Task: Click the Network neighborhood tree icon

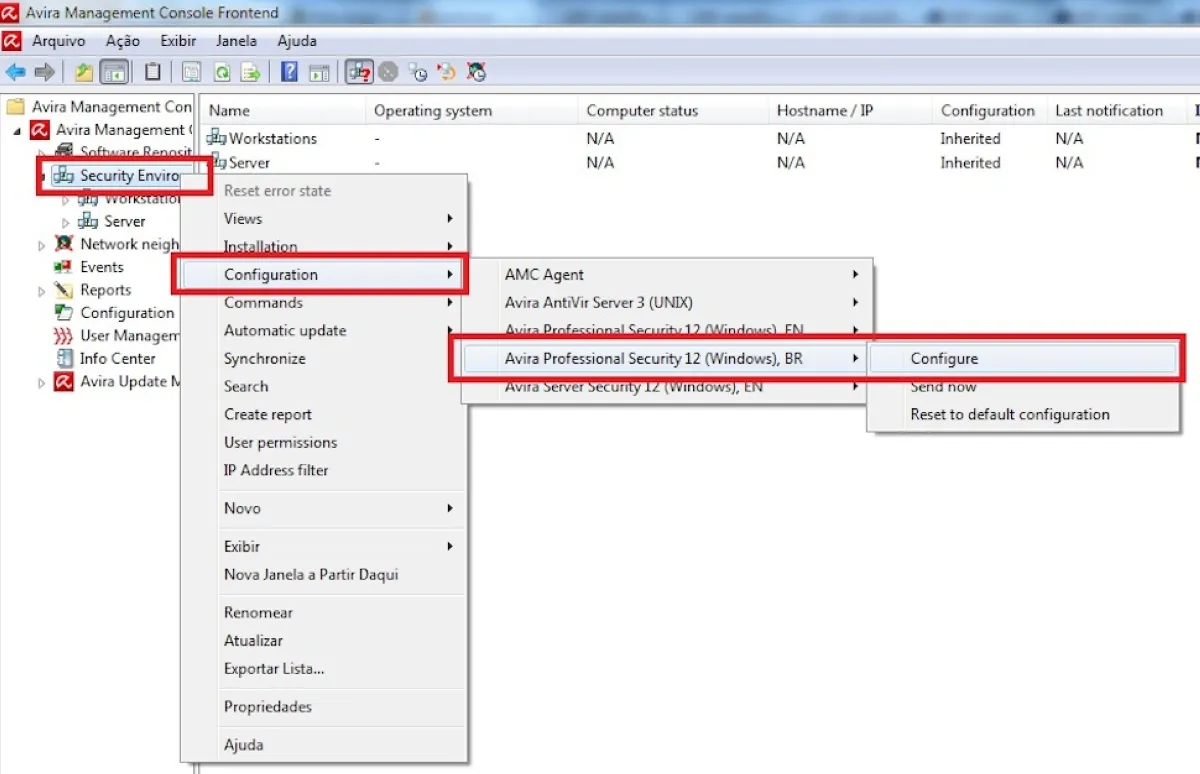Action: click(64, 244)
